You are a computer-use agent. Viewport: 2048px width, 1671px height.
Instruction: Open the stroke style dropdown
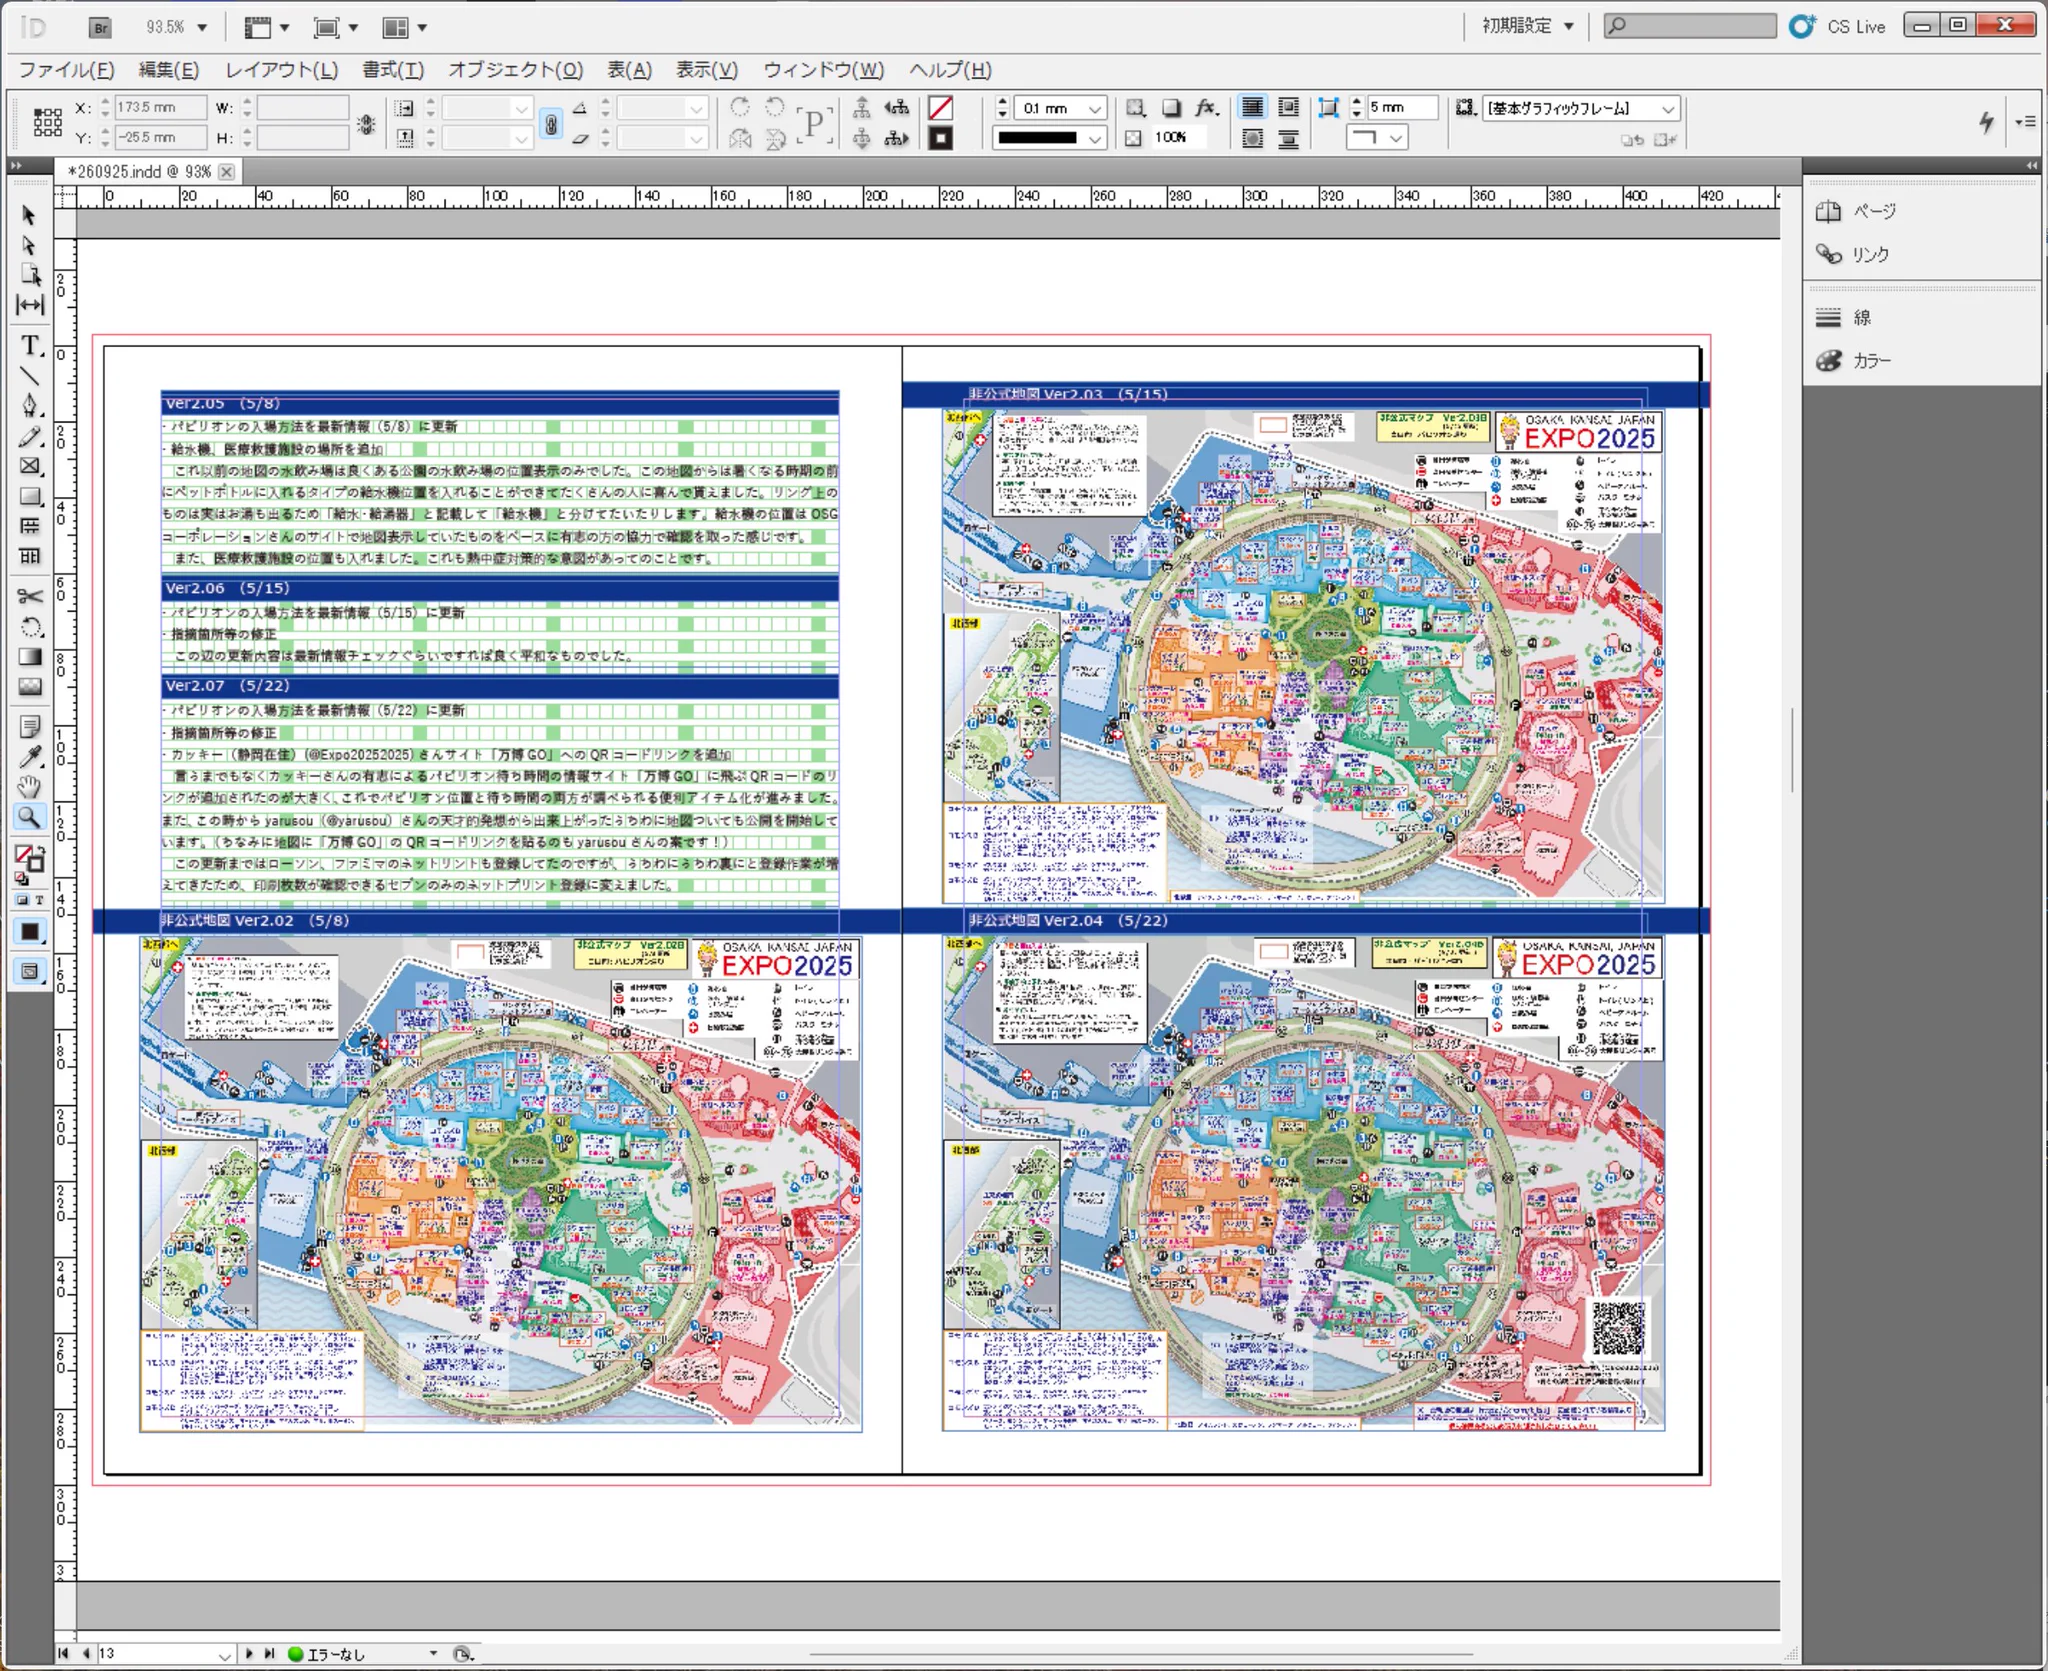coord(1095,138)
